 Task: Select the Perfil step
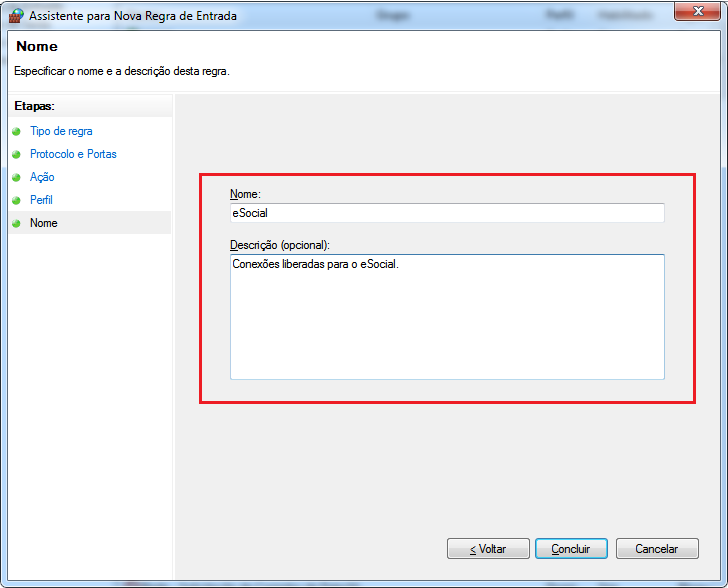(x=41, y=200)
